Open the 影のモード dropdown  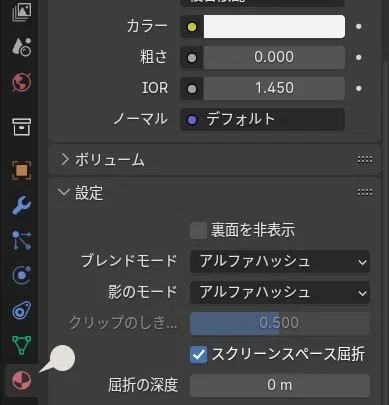tap(280, 293)
